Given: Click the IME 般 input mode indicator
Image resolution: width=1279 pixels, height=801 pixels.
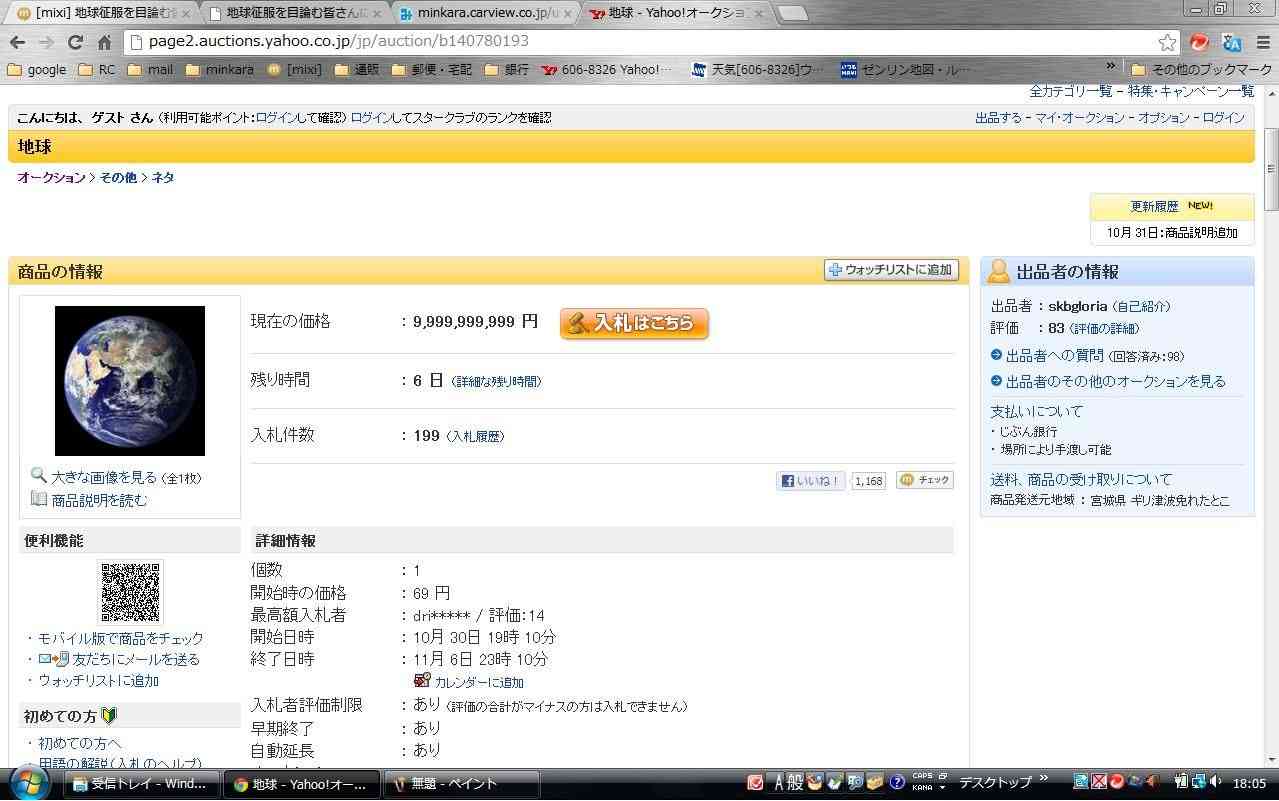Looking at the screenshot, I should coord(795,783).
